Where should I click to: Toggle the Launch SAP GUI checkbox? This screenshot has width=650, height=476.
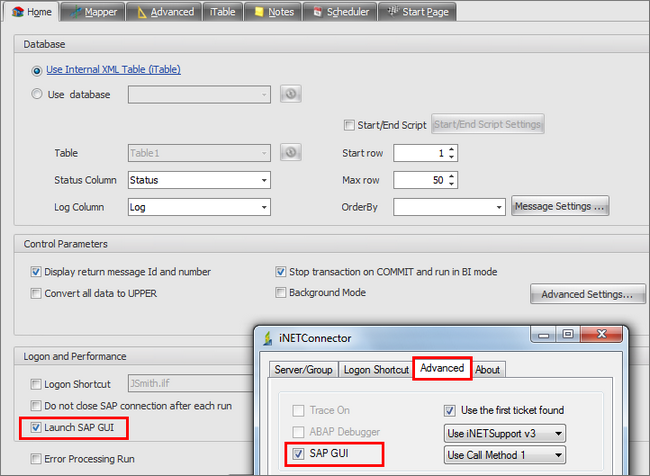(x=36, y=427)
